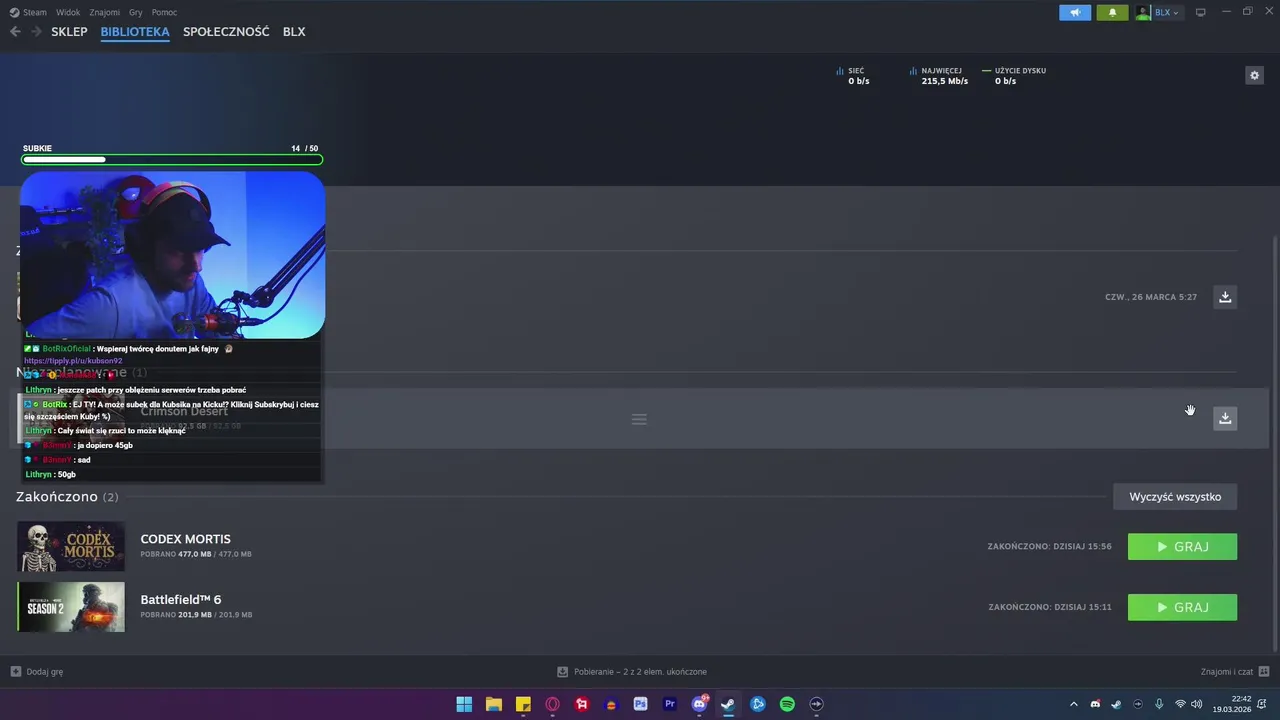1280x720 pixels.
Task: Switch to the SPOŁECZNOŚĆ tab
Action: [x=226, y=32]
